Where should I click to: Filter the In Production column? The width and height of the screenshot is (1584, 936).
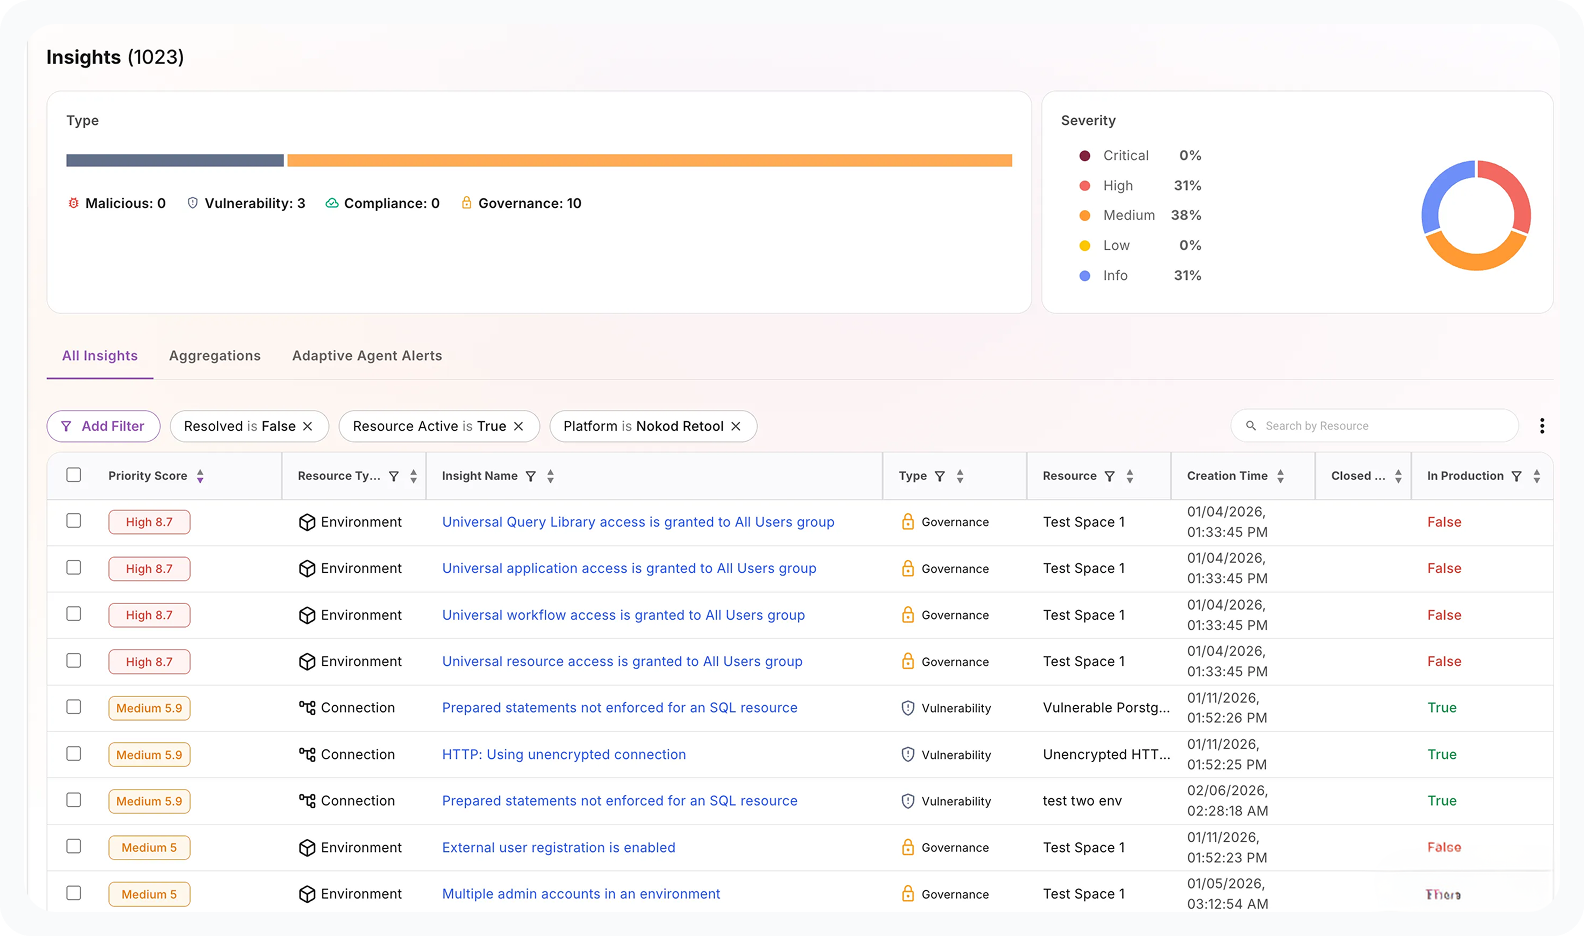(x=1517, y=476)
